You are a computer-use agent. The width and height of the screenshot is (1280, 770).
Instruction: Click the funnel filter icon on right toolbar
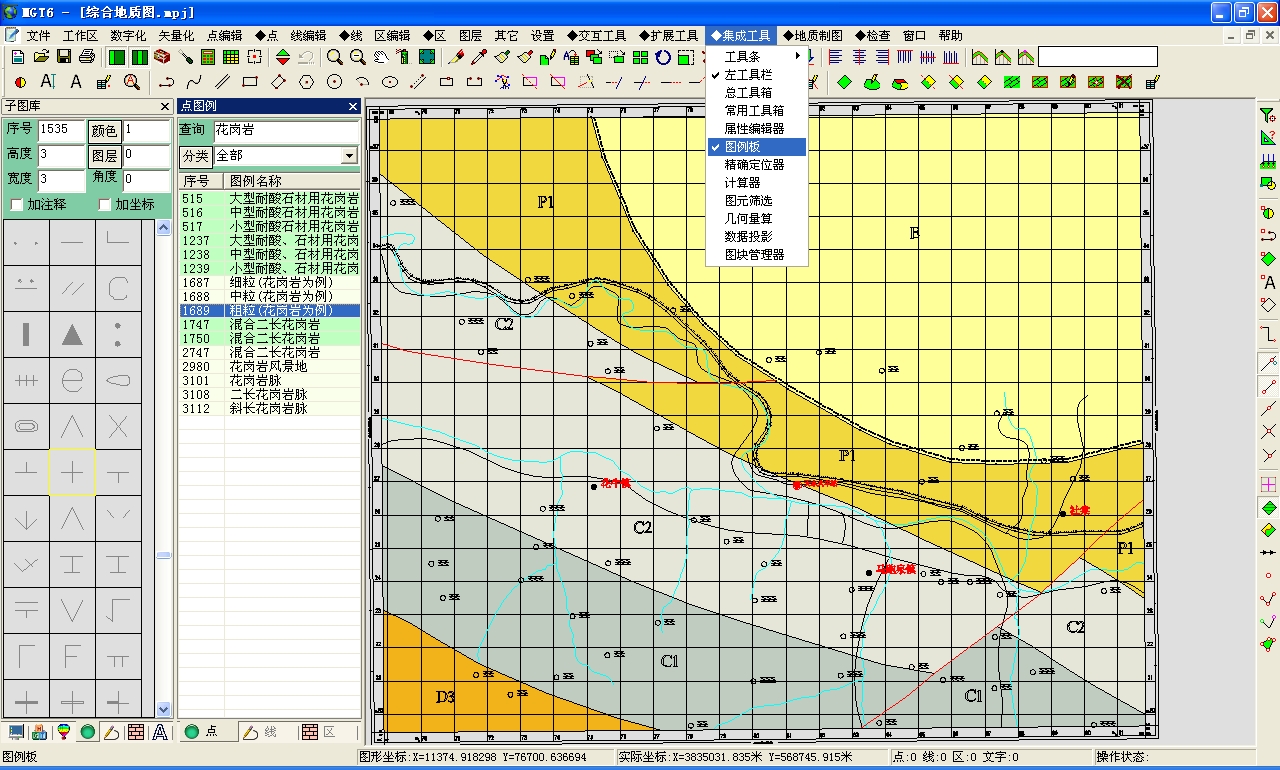pyautogui.click(x=1268, y=115)
